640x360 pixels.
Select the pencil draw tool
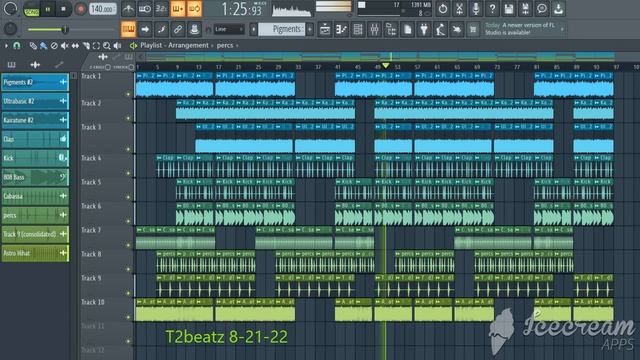point(33,46)
